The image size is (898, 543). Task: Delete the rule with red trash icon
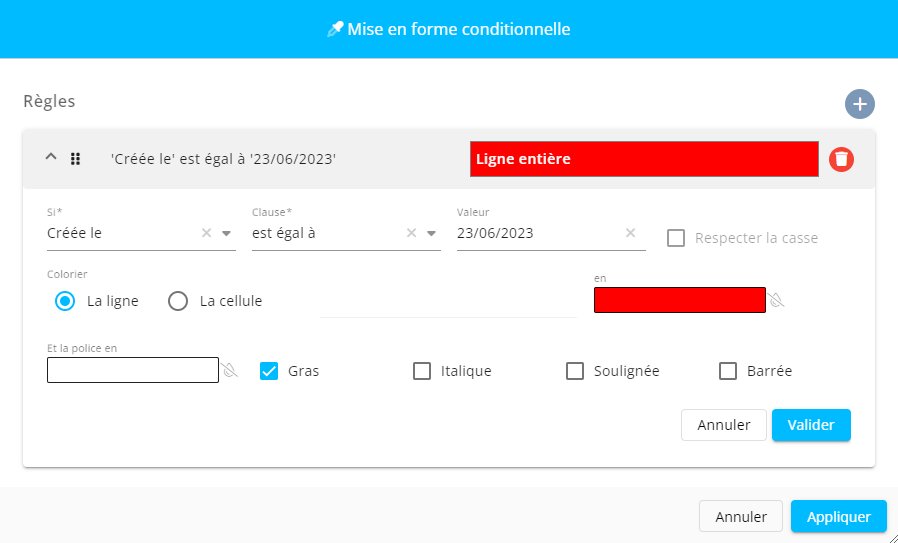(842, 159)
